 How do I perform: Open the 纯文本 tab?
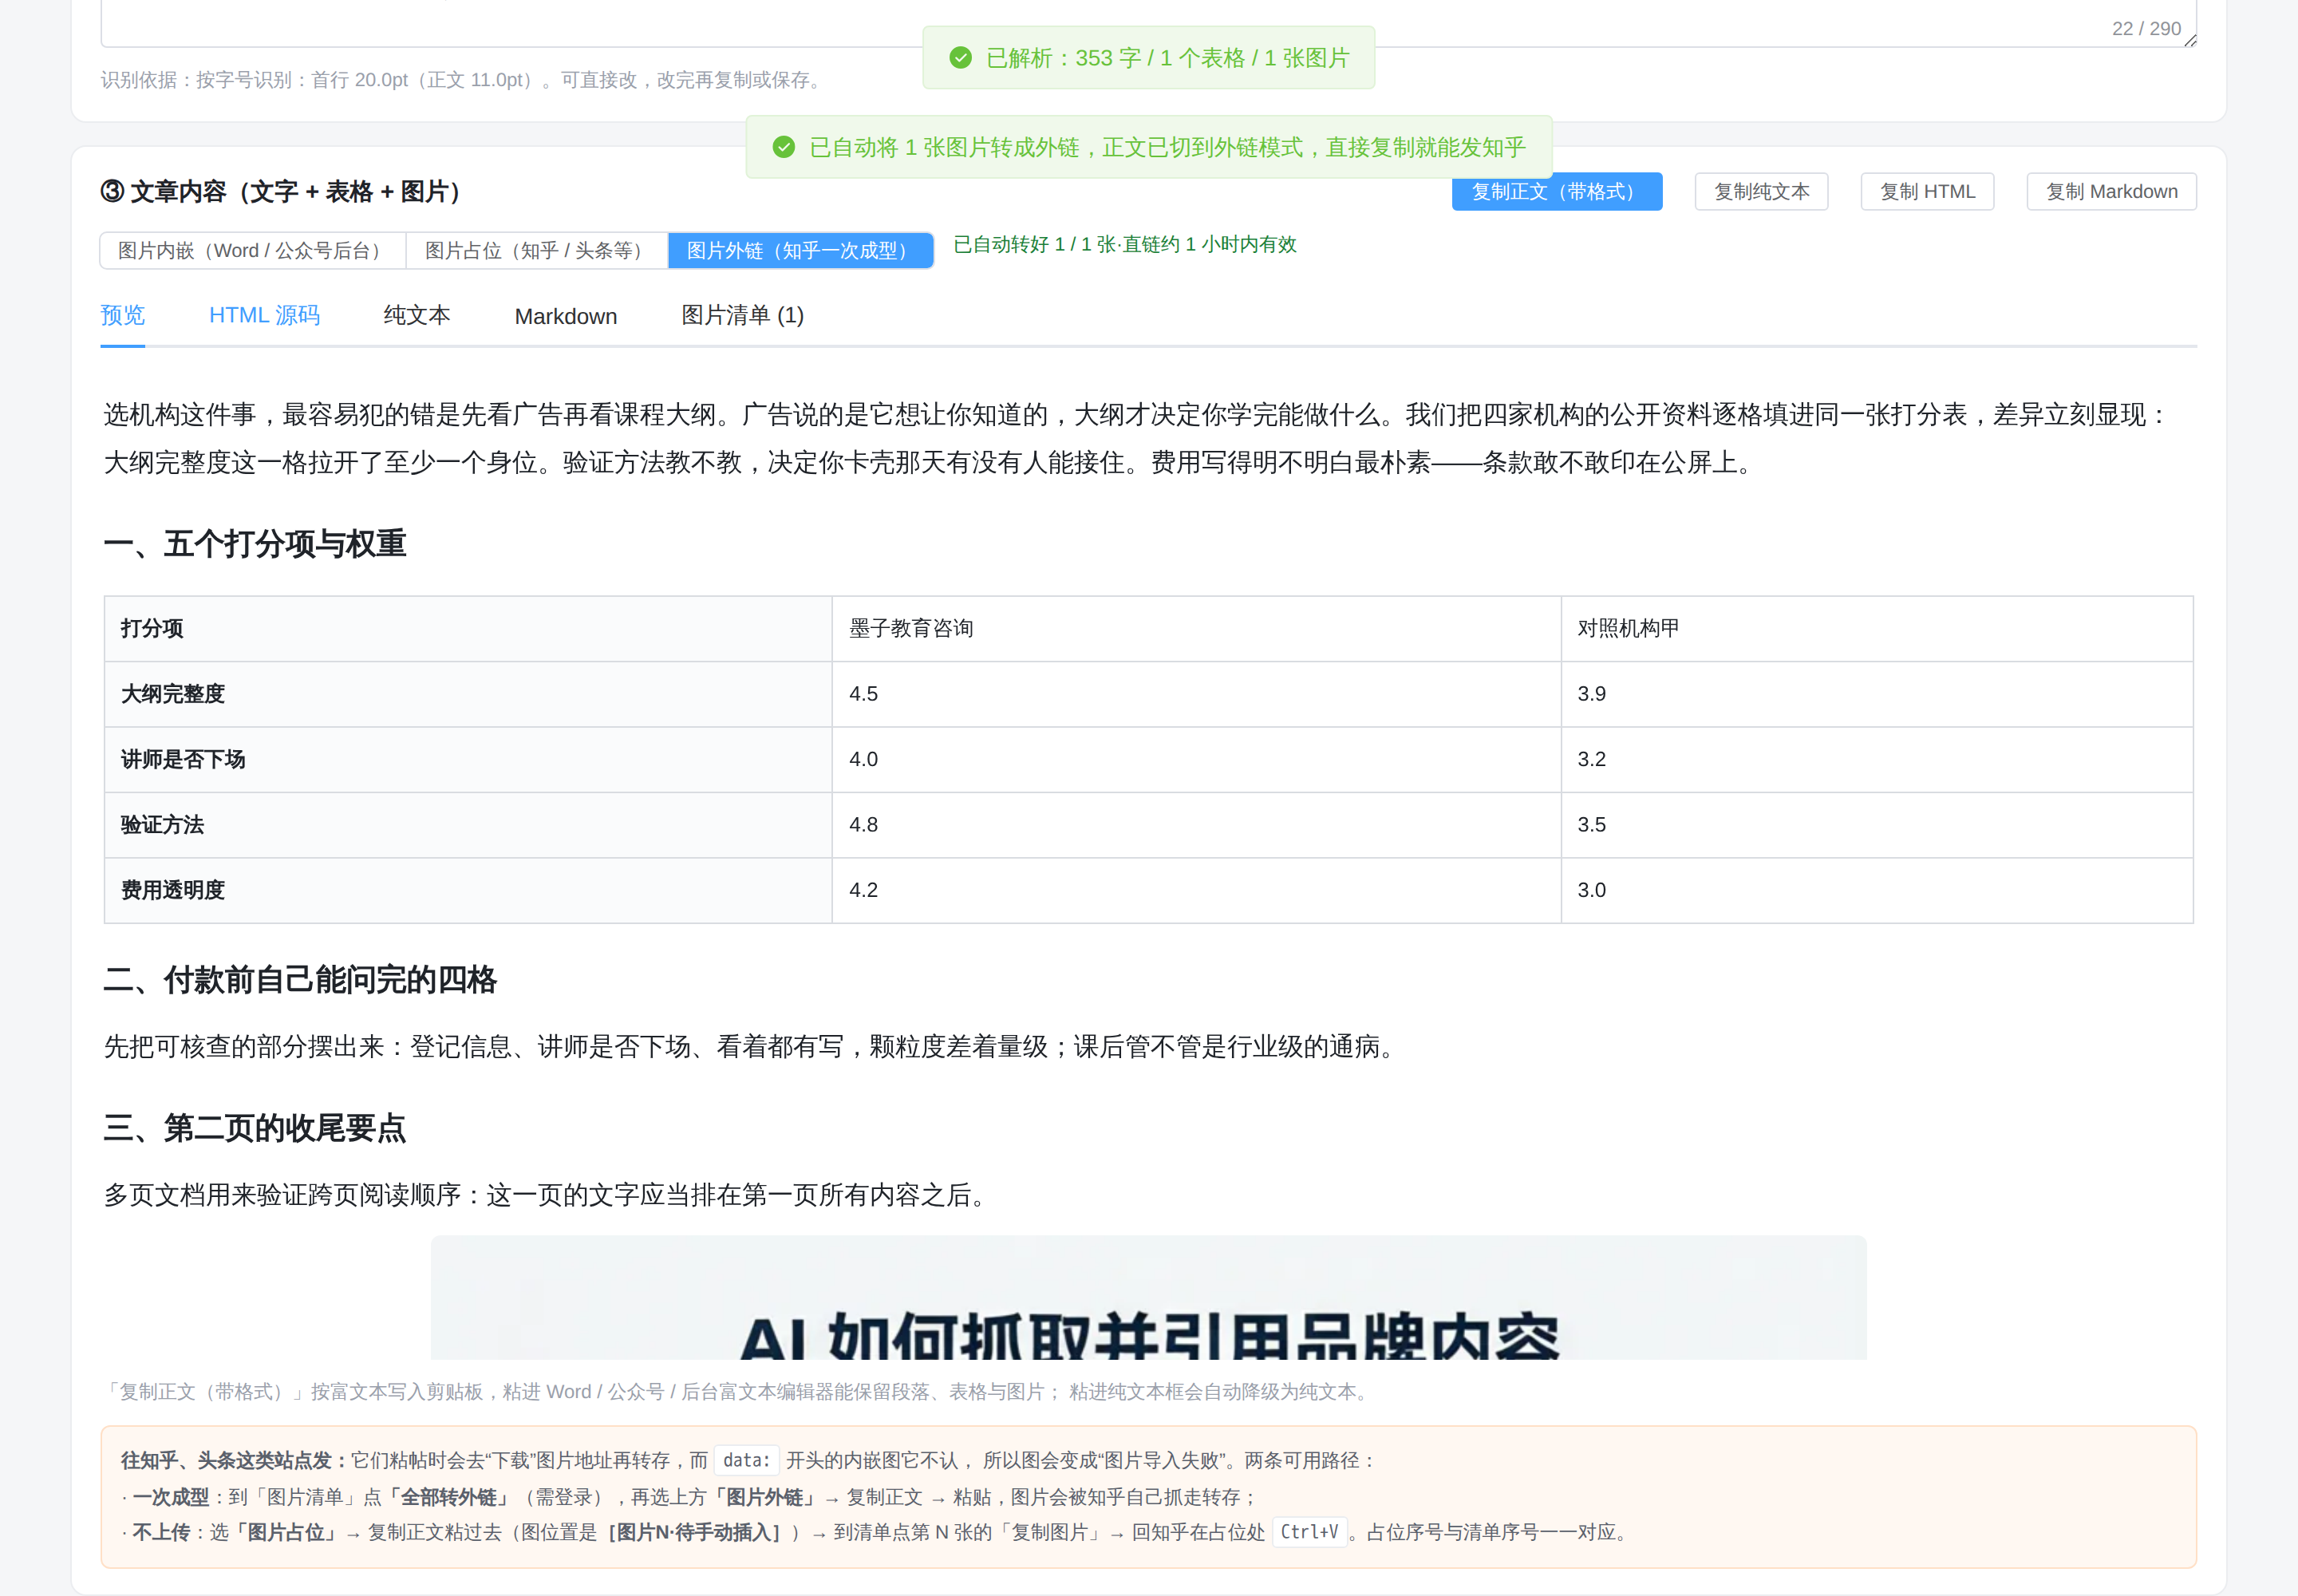point(417,316)
